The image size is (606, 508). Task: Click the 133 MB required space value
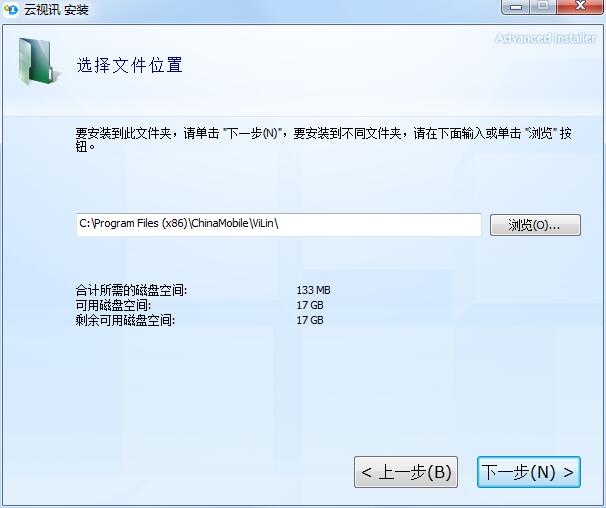[313, 290]
